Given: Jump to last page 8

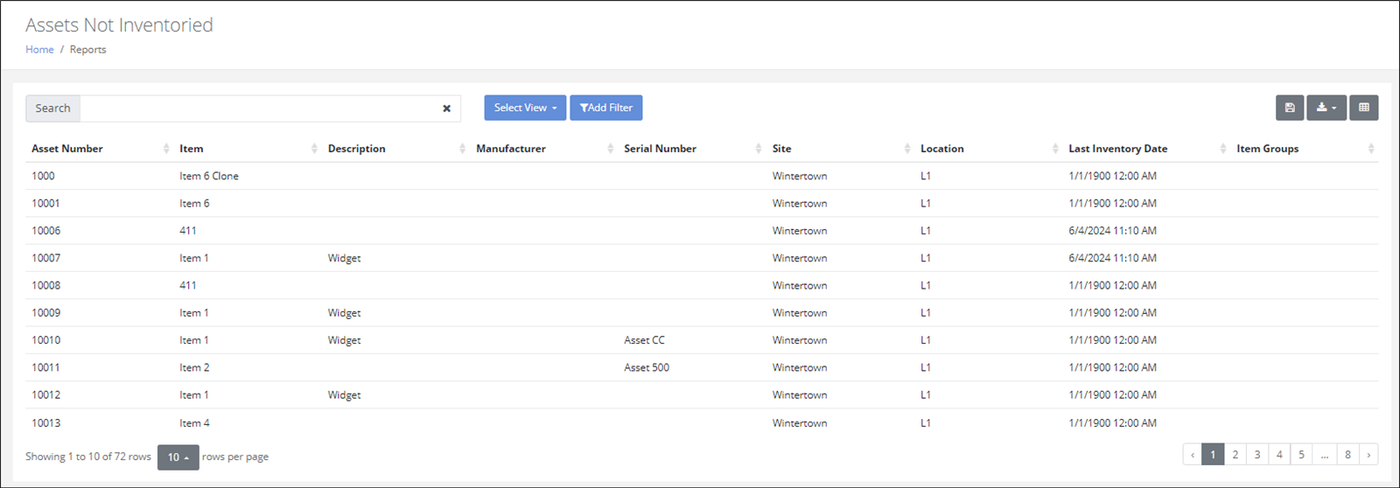Looking at the screenshot, I should coord(1348,455).
